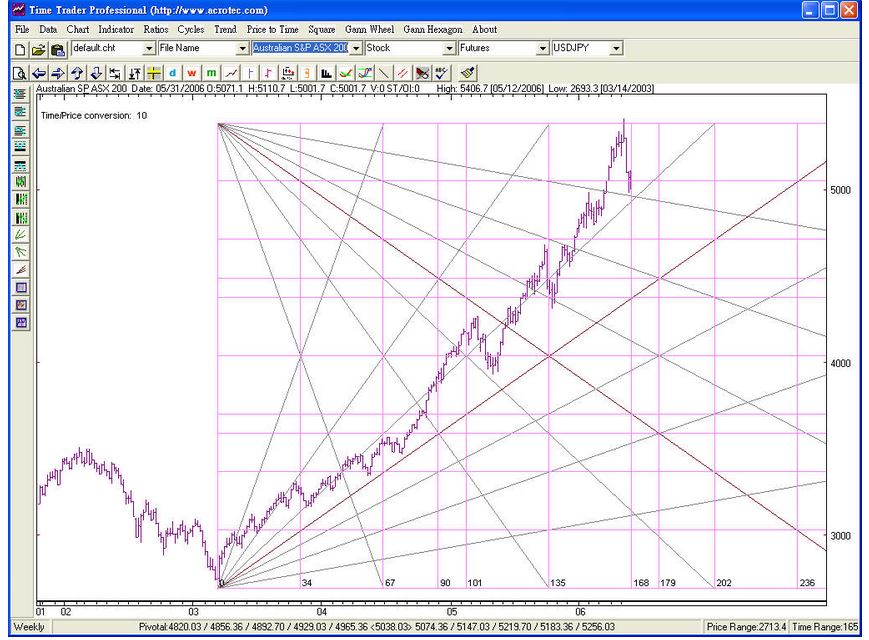
Task: Open the About menu
Action: (484, 29)
